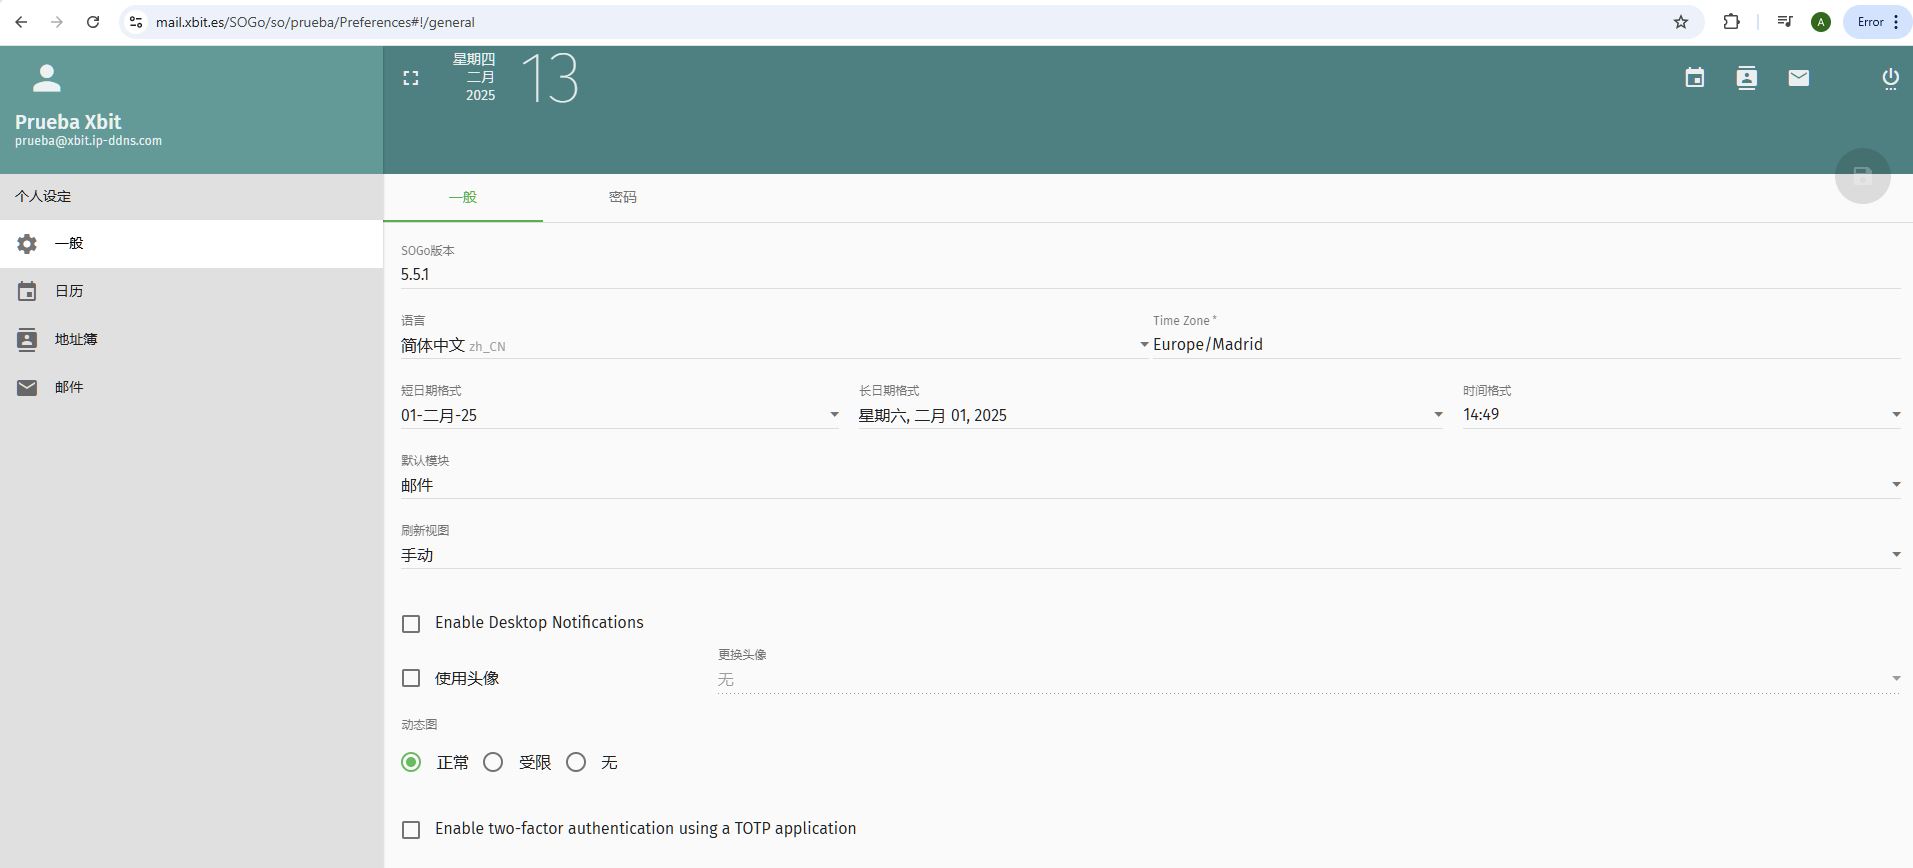The width and height of the screenshot is (1913, 868).
Task: Open the Calendar module icon in header
Action: click(1694, 78)
